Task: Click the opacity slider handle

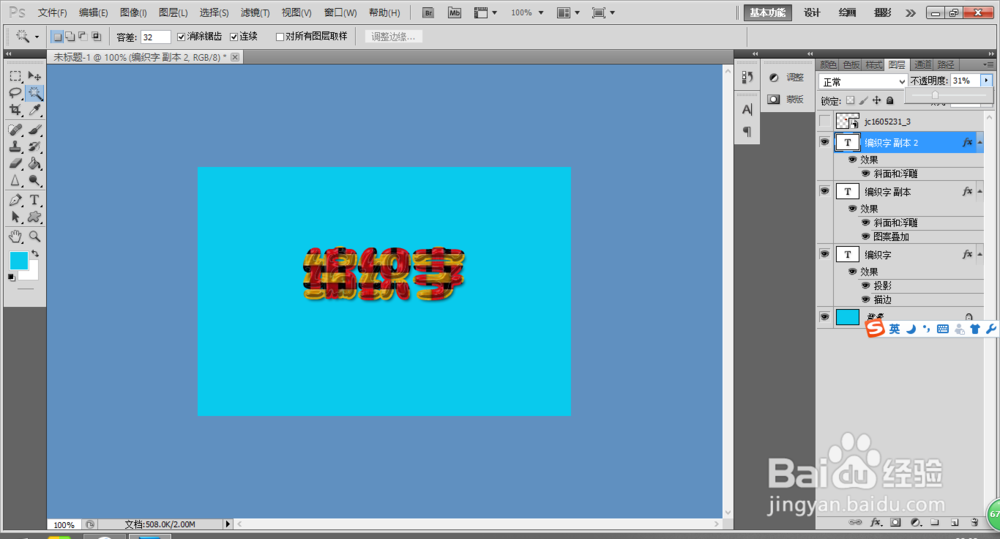Action: [935, 95]
